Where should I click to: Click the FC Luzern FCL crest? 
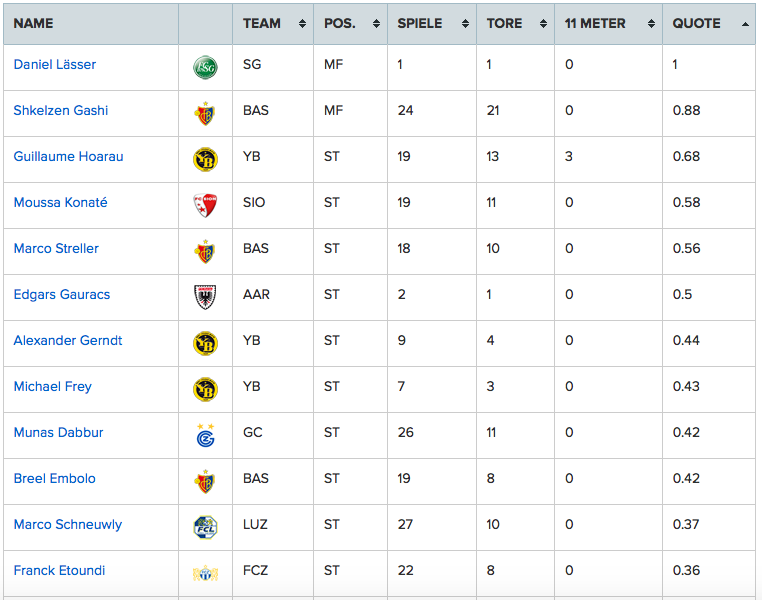point(205,528)
